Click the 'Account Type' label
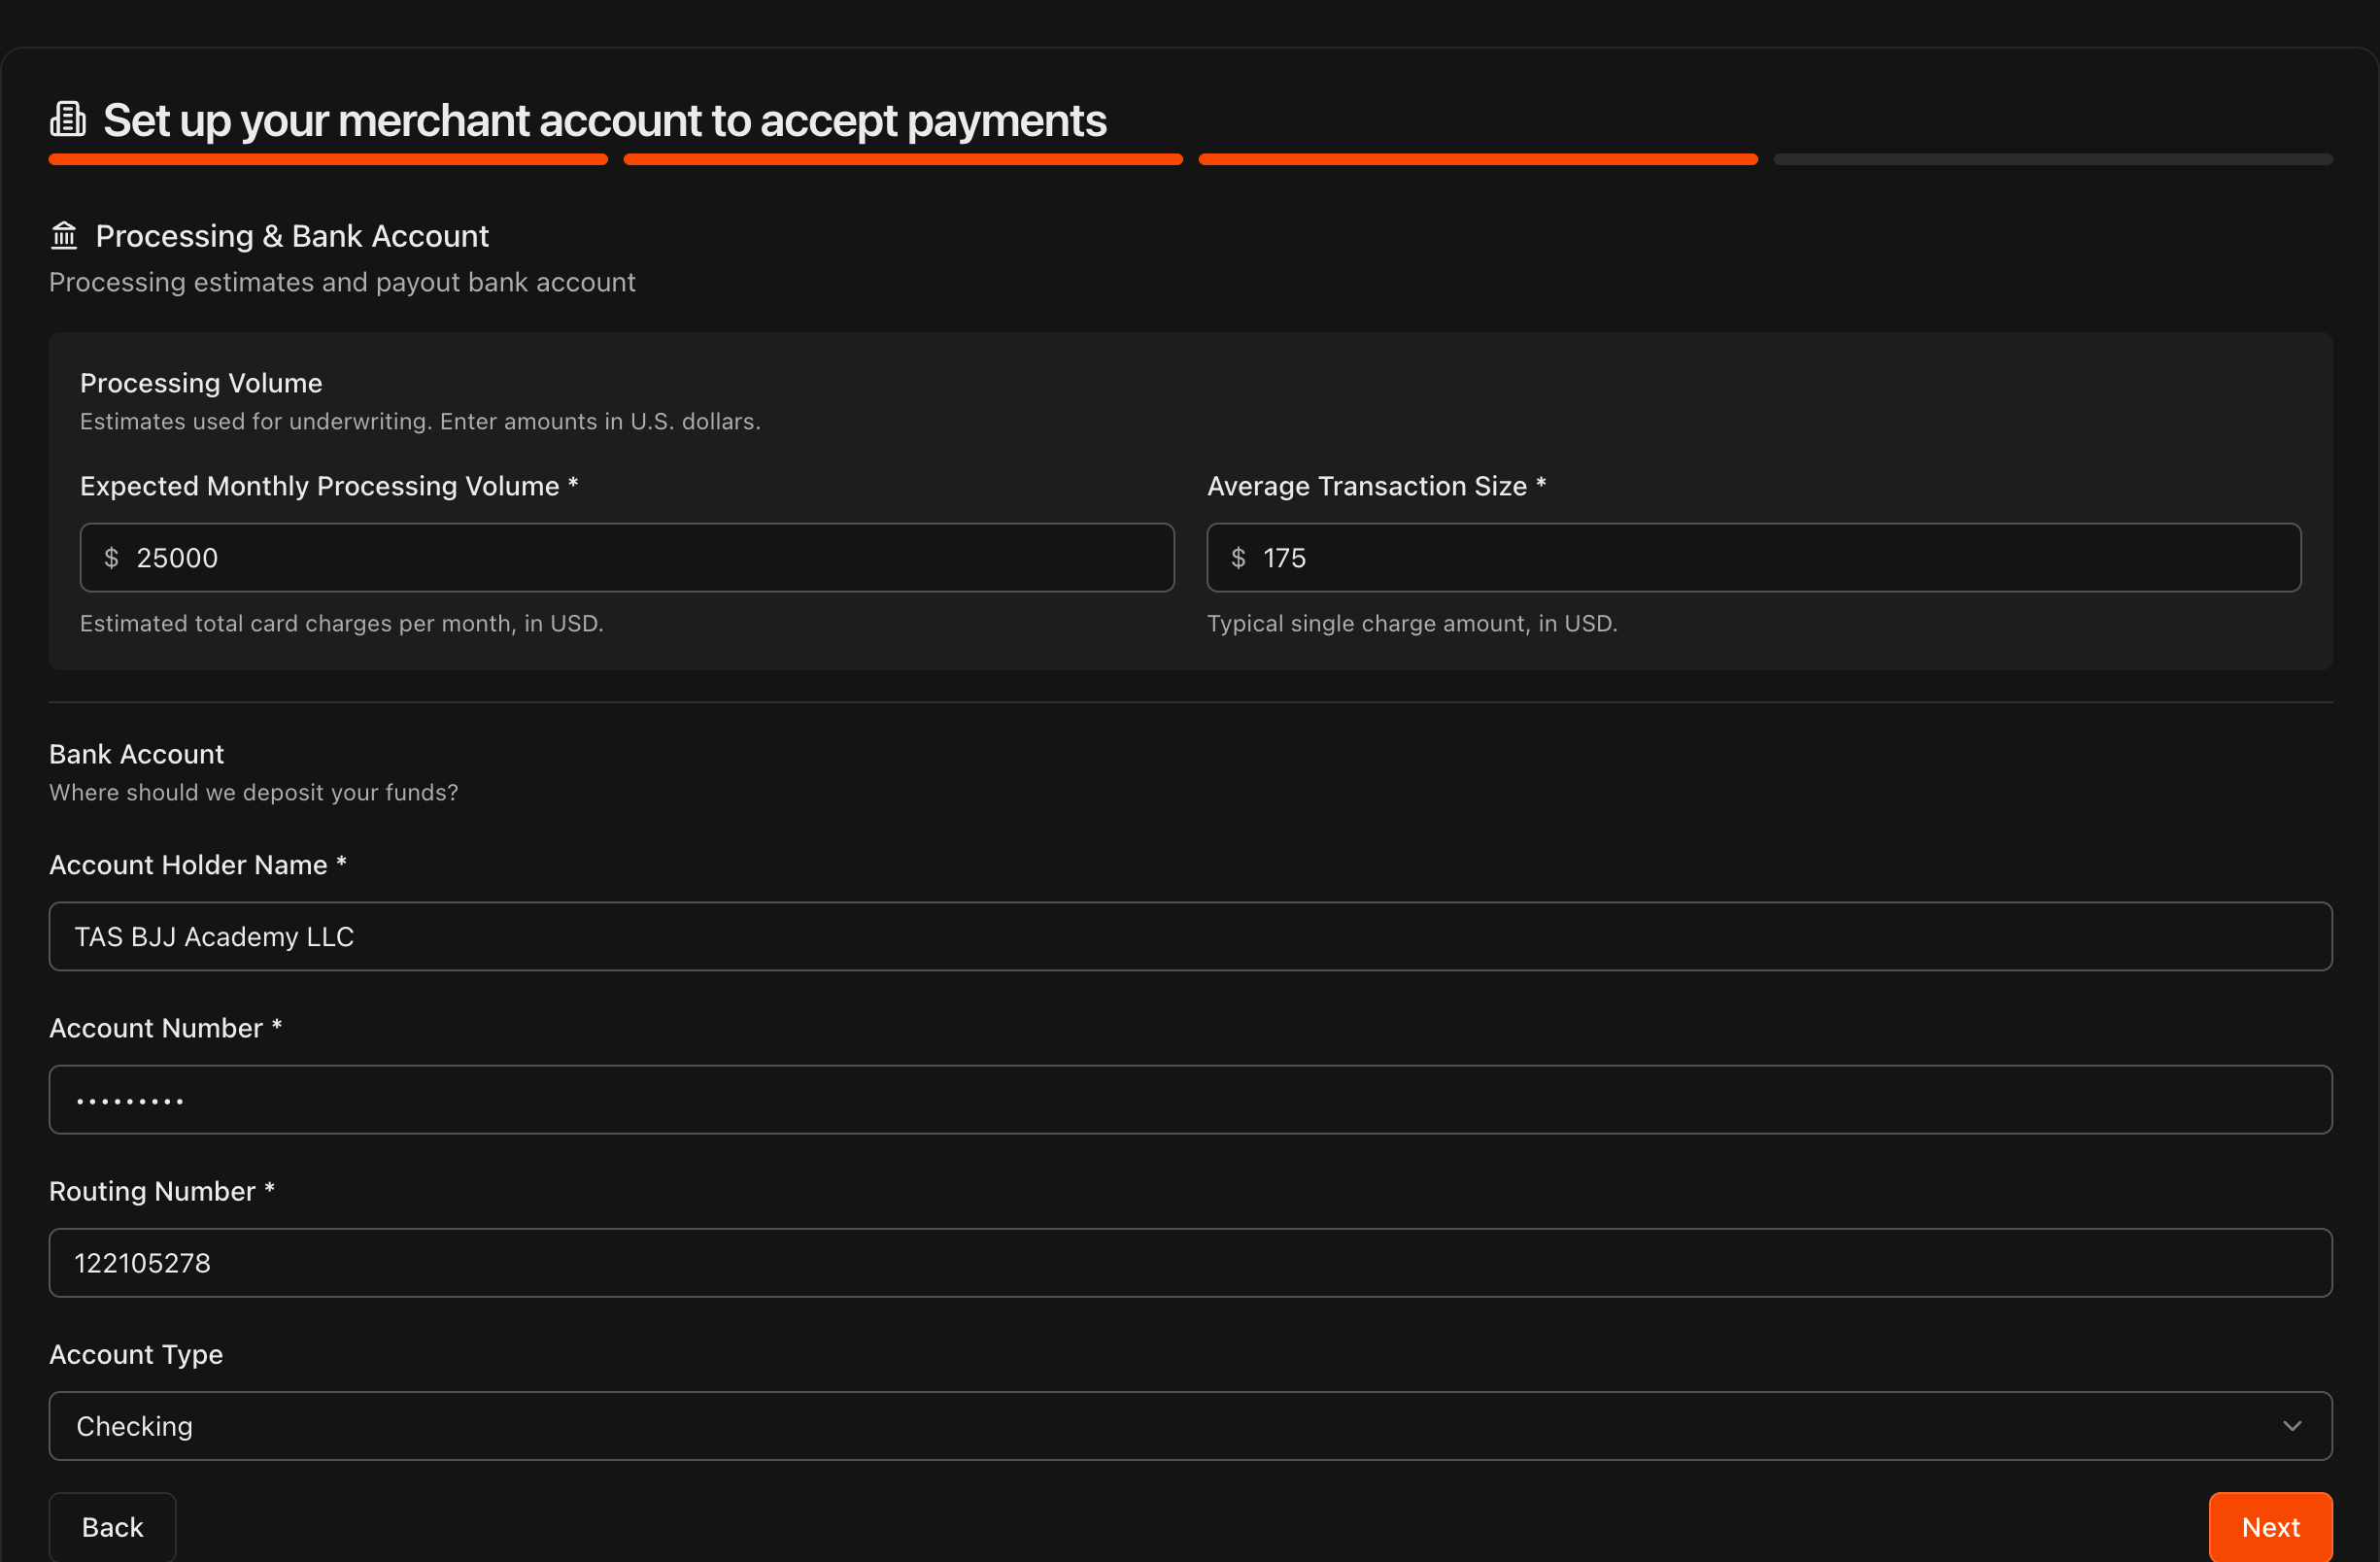The image size is (2380, 1562). [136, 1354]
